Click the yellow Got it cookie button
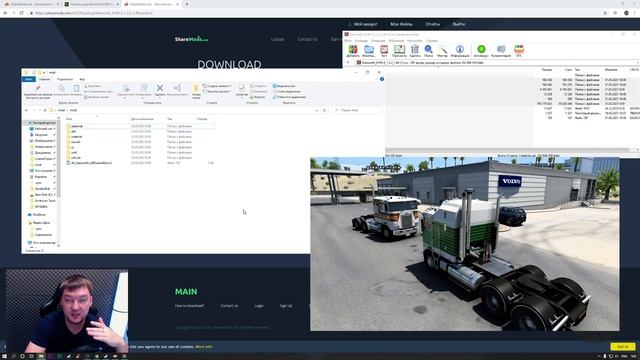Screen dimensions: 640x360 (623, 347)
